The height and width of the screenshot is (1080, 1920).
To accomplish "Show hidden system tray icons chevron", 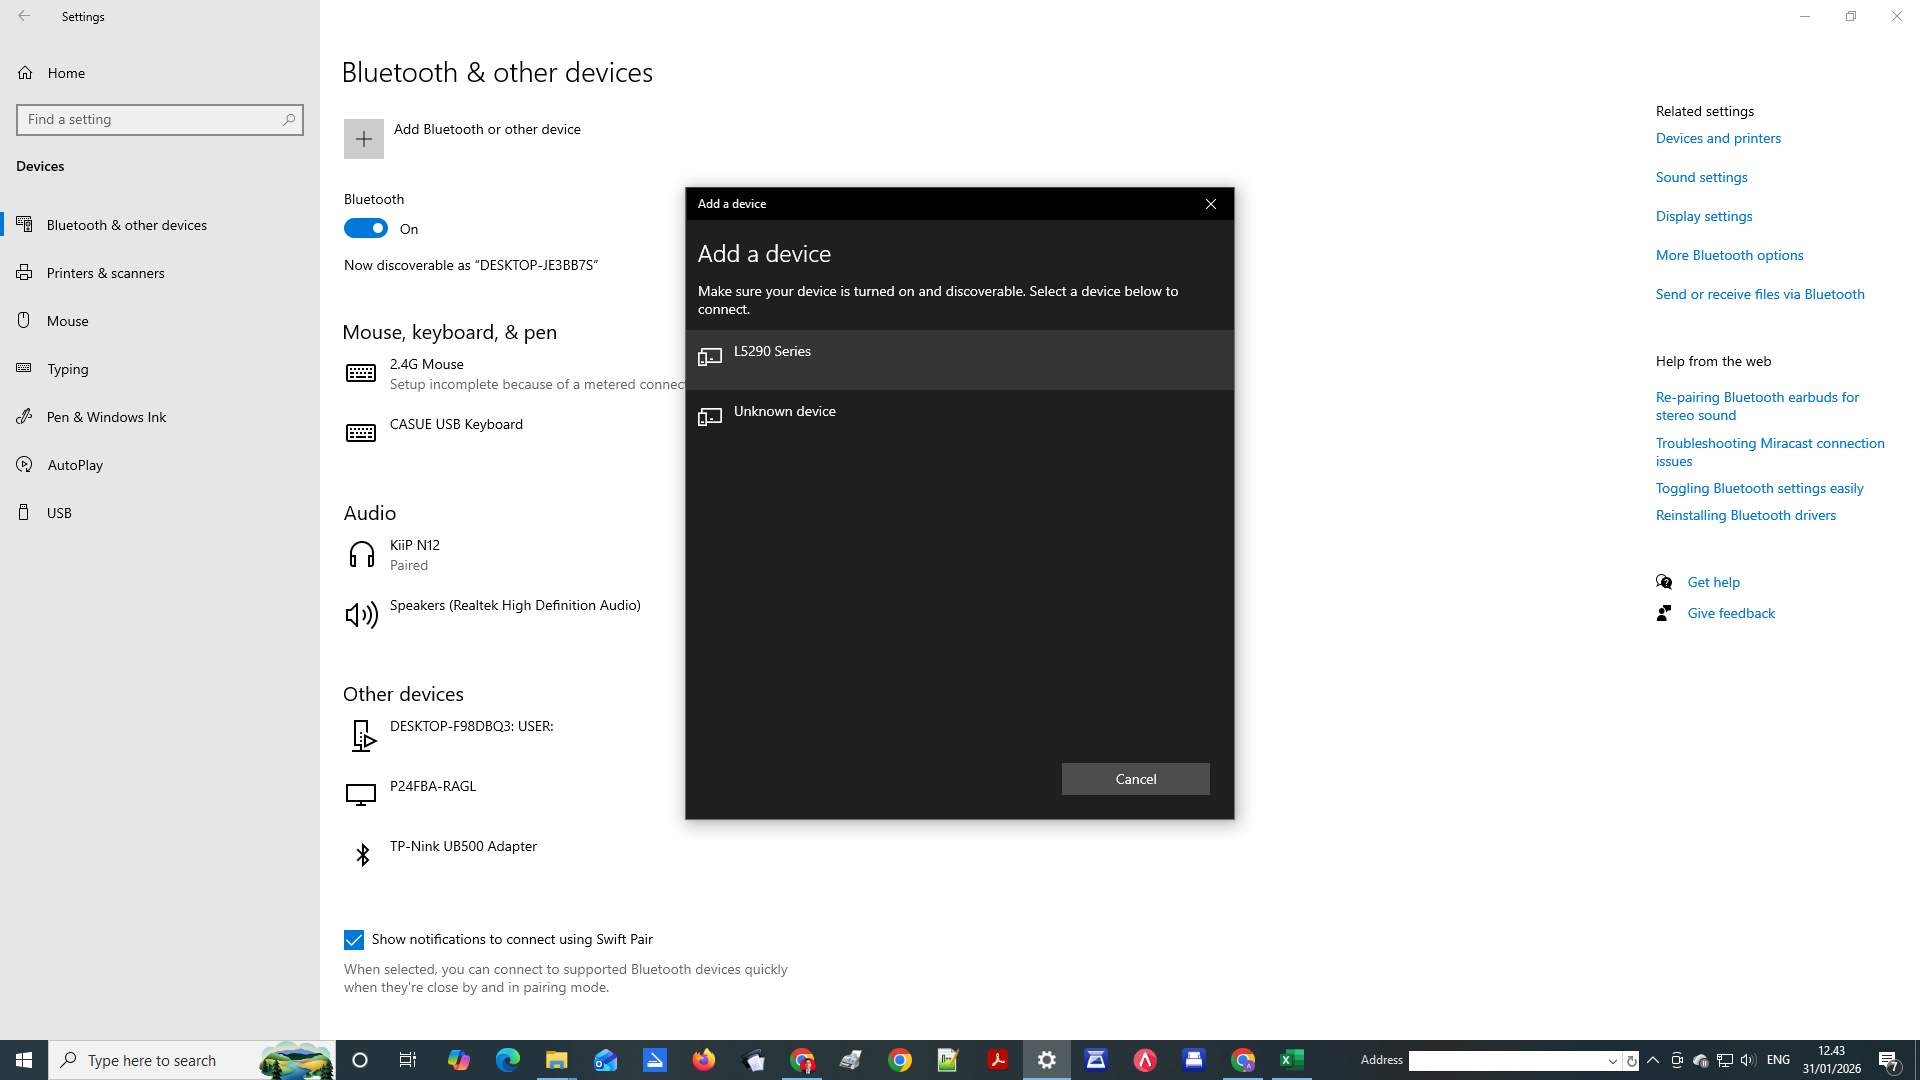I will point(1653,1060).
